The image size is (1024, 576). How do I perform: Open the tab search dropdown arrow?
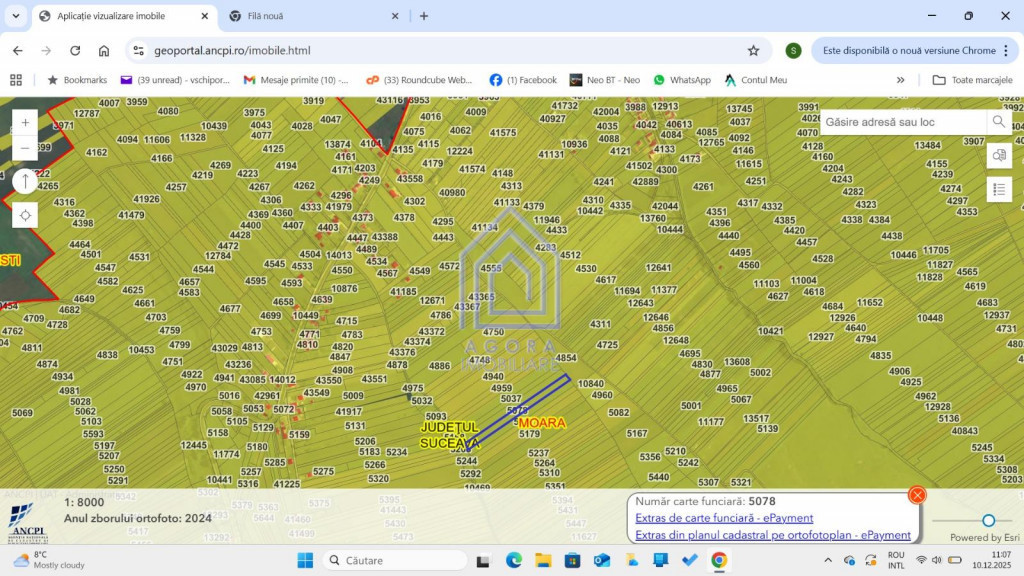[x=15, y=16]
